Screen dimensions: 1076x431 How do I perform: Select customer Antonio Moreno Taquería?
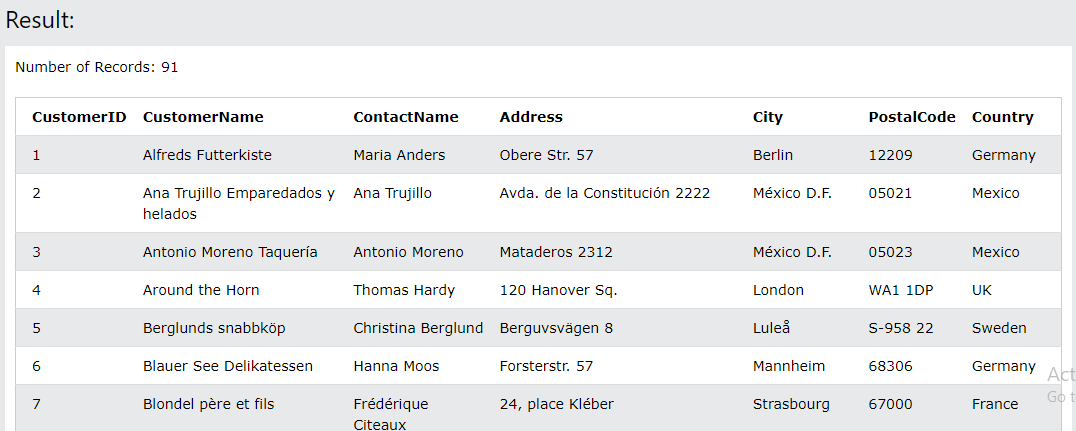coord(230,252)
